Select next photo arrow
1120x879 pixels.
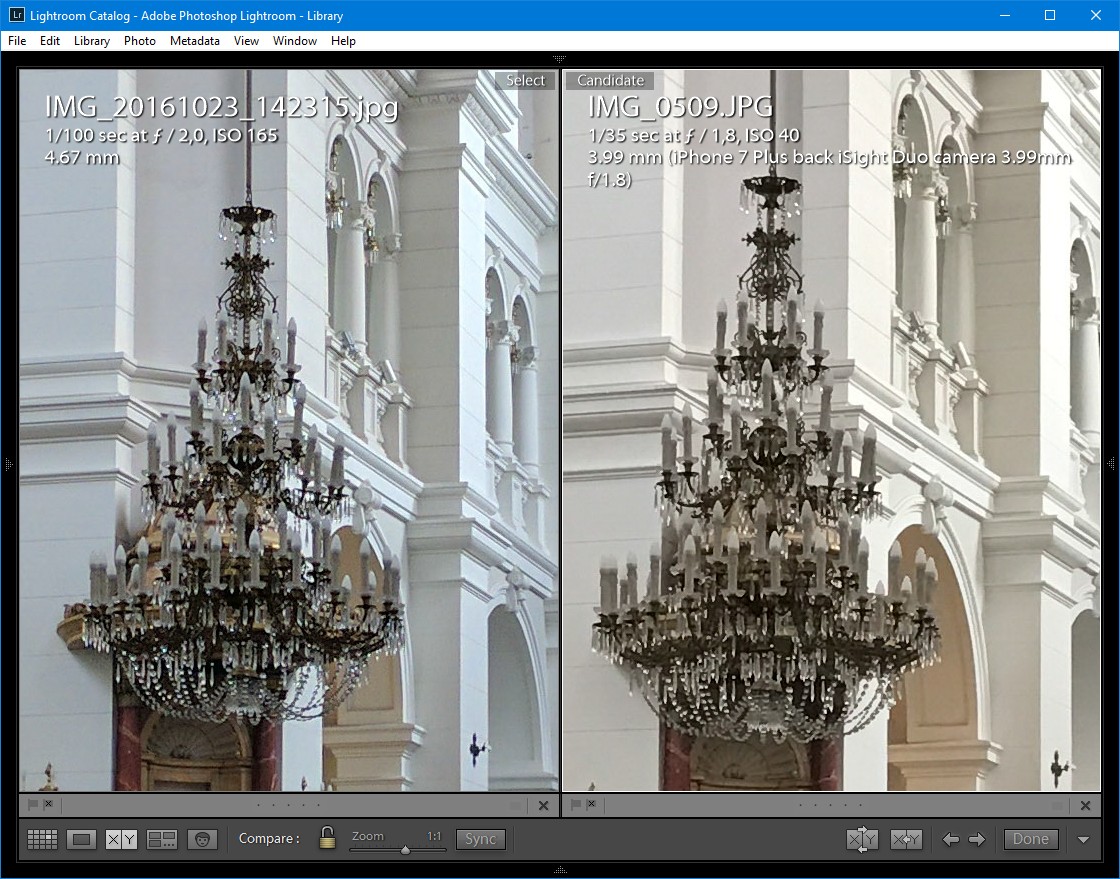click(x=976, y=839)
